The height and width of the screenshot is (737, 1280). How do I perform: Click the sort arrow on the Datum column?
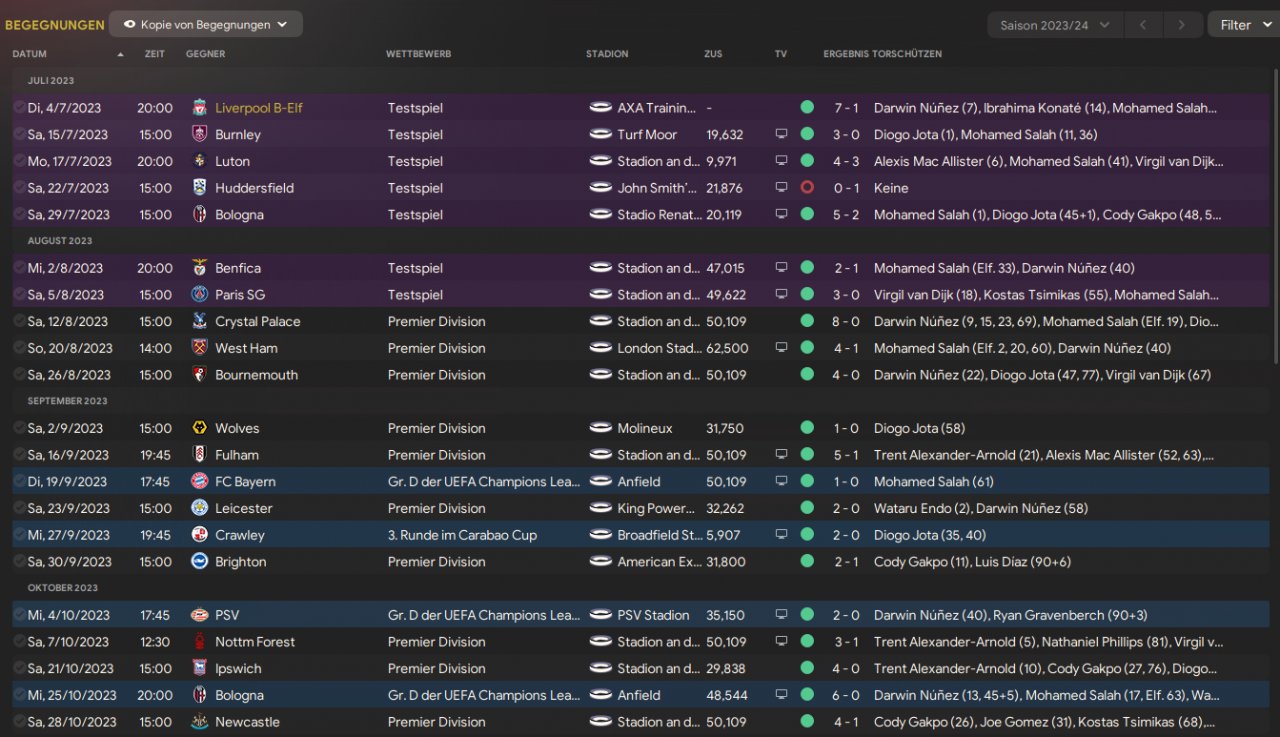121,54
